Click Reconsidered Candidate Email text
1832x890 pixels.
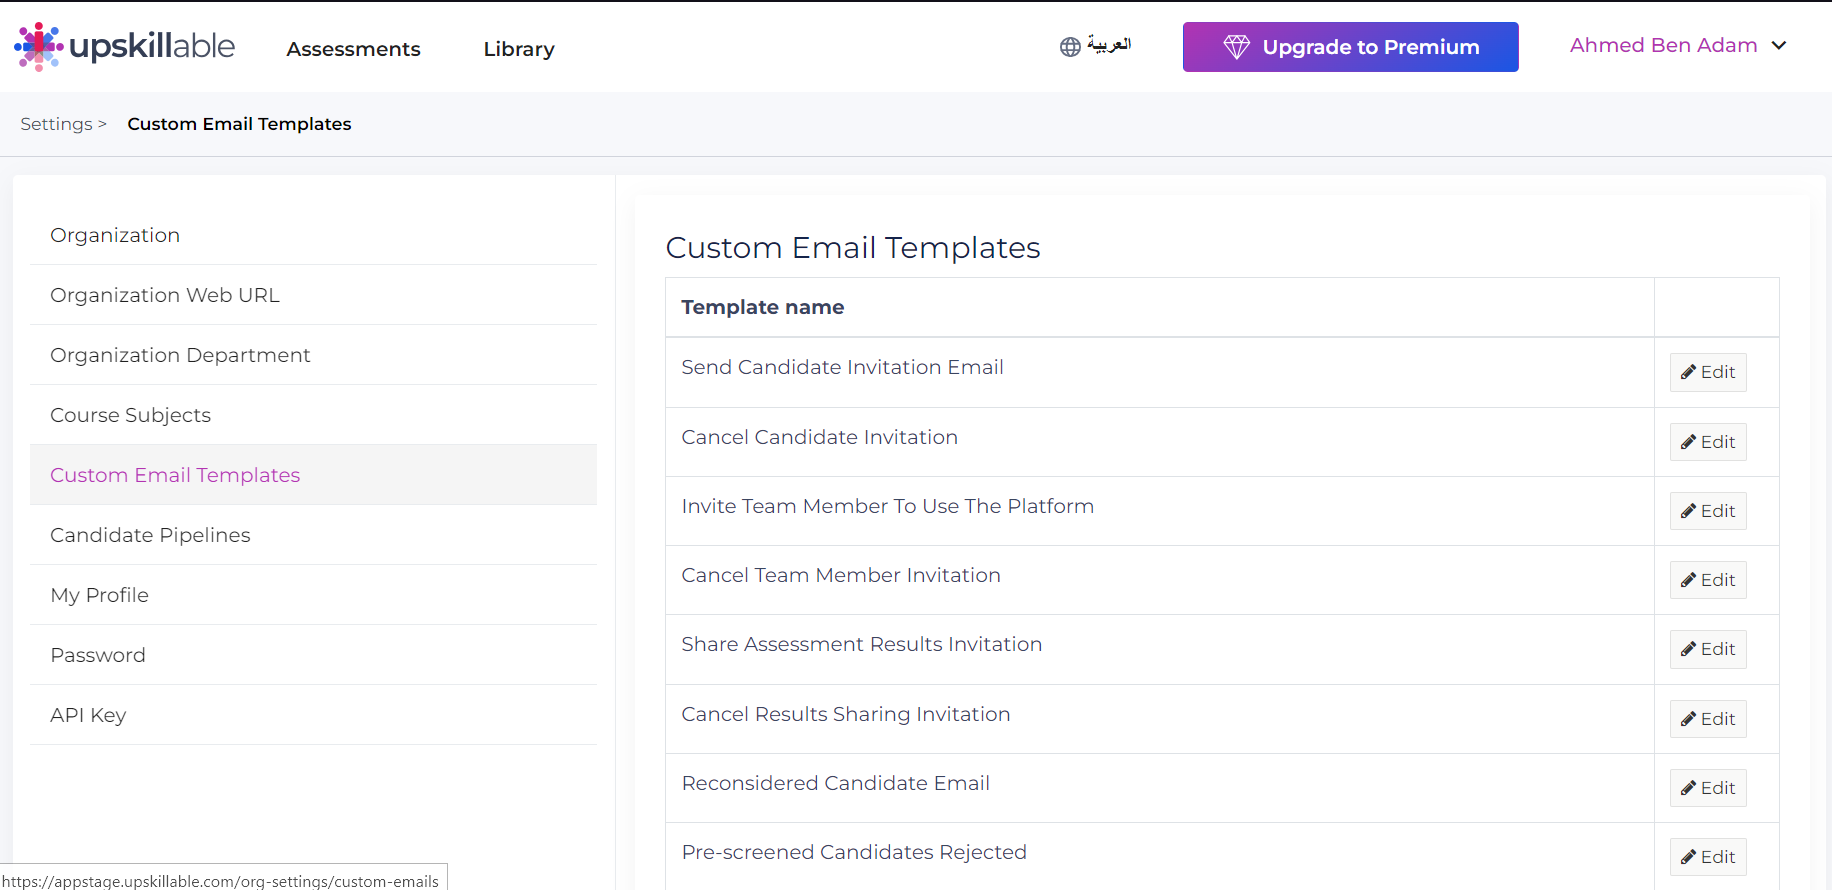(835, 783)
